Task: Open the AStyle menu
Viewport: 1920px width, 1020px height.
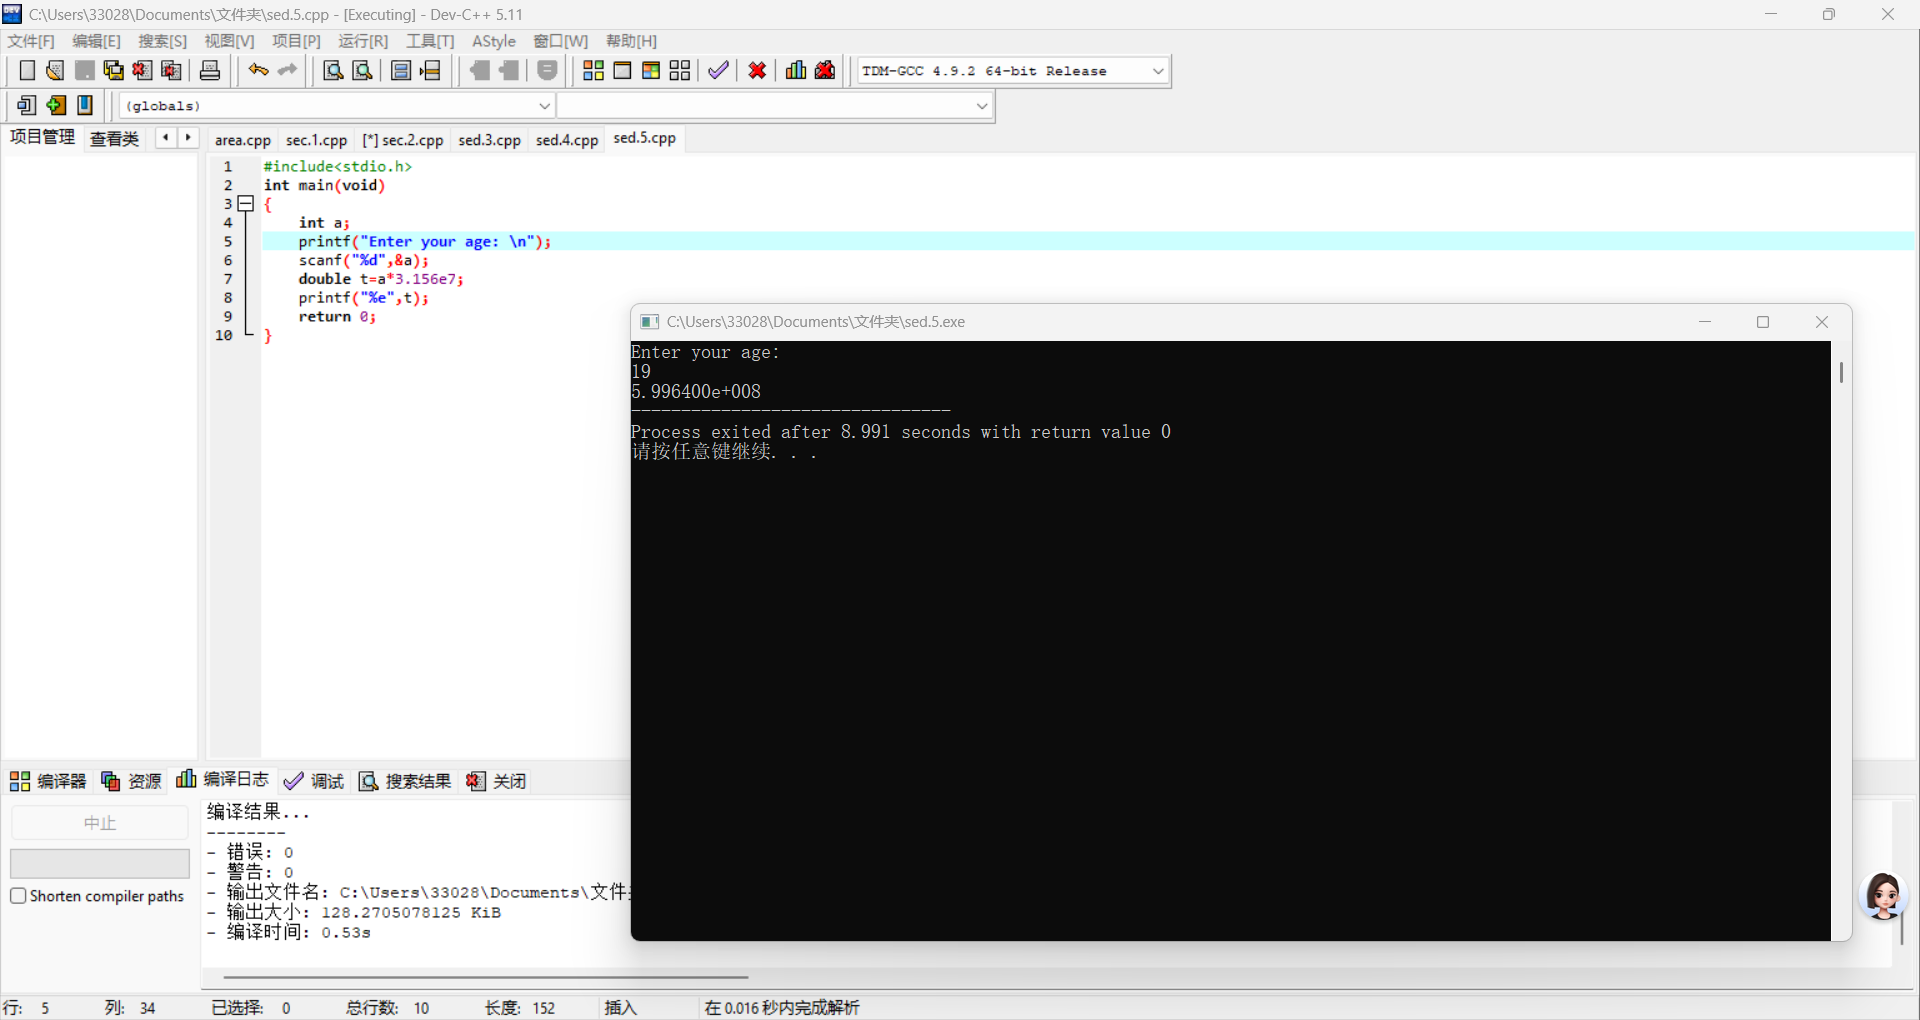Action: [494, 41]
